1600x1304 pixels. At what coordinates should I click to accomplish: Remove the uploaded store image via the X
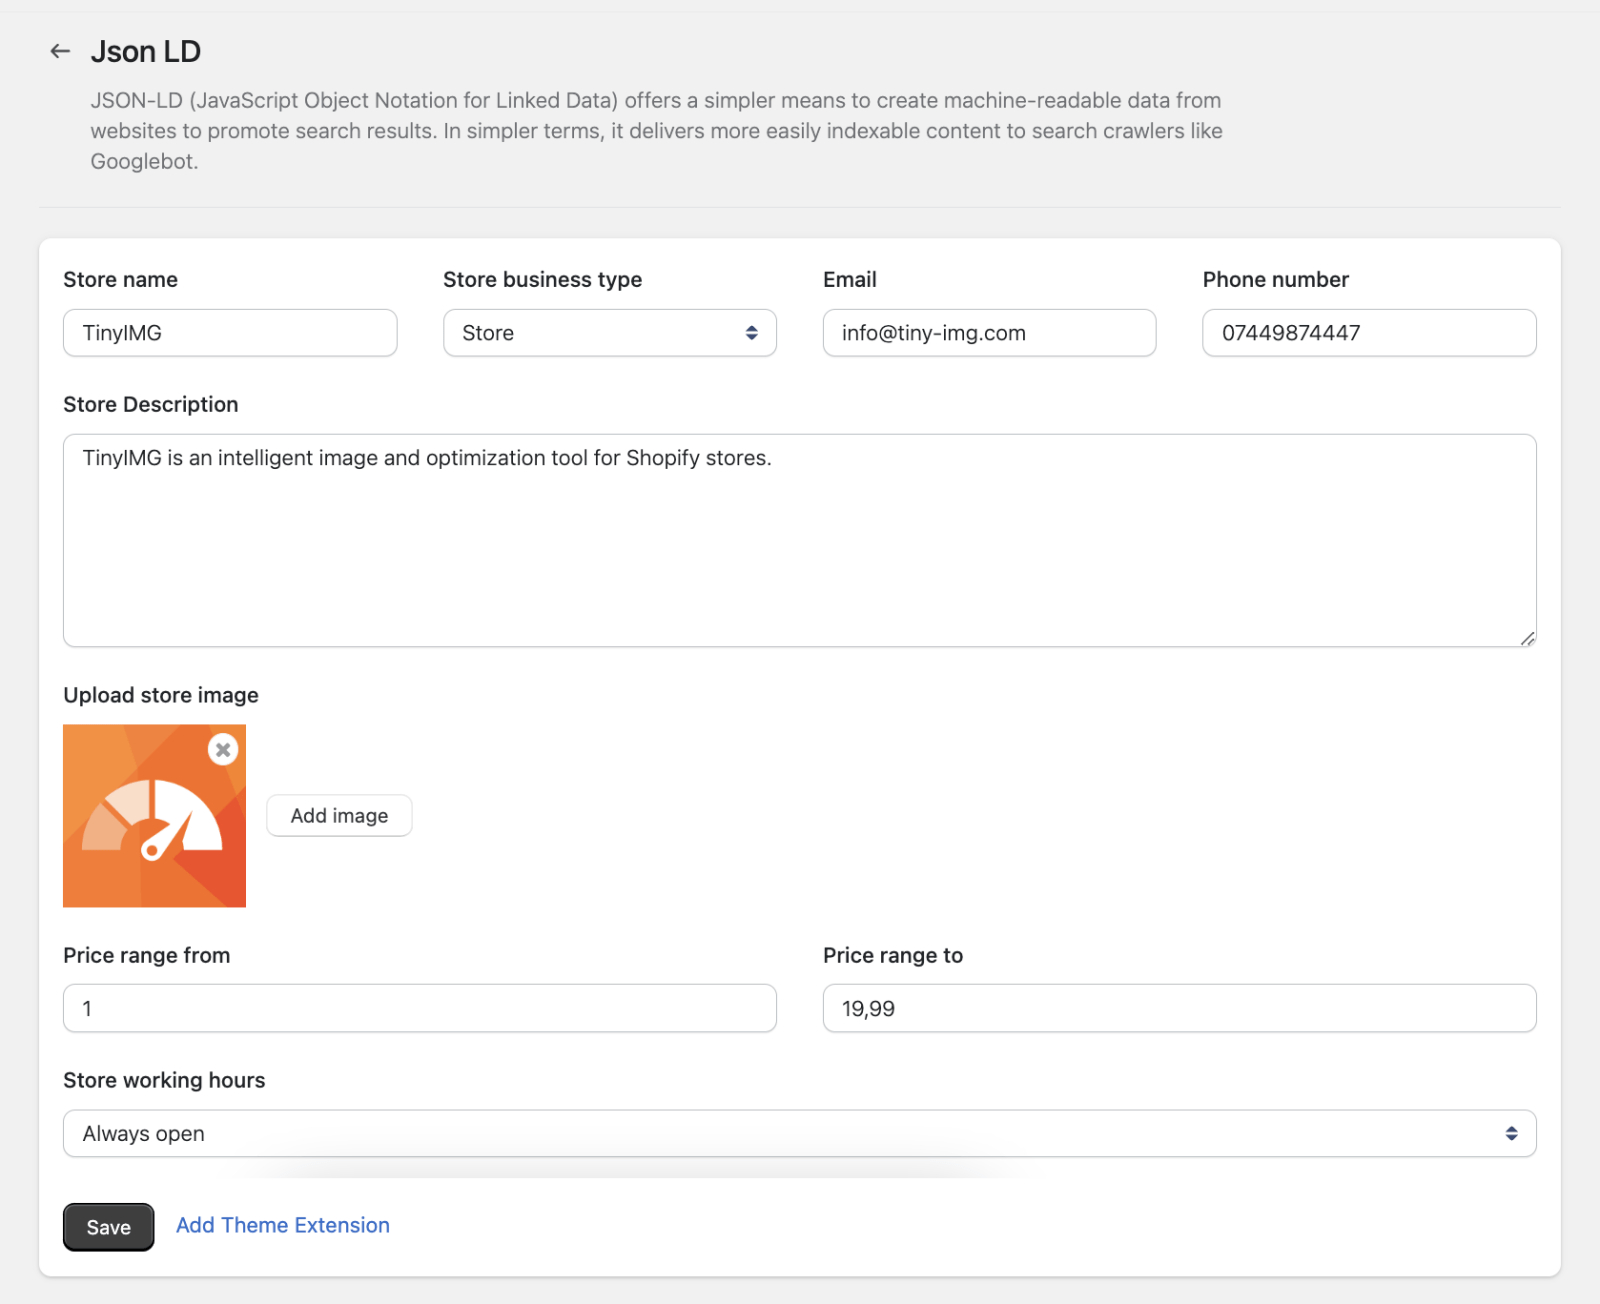click(x=223, y=749)
